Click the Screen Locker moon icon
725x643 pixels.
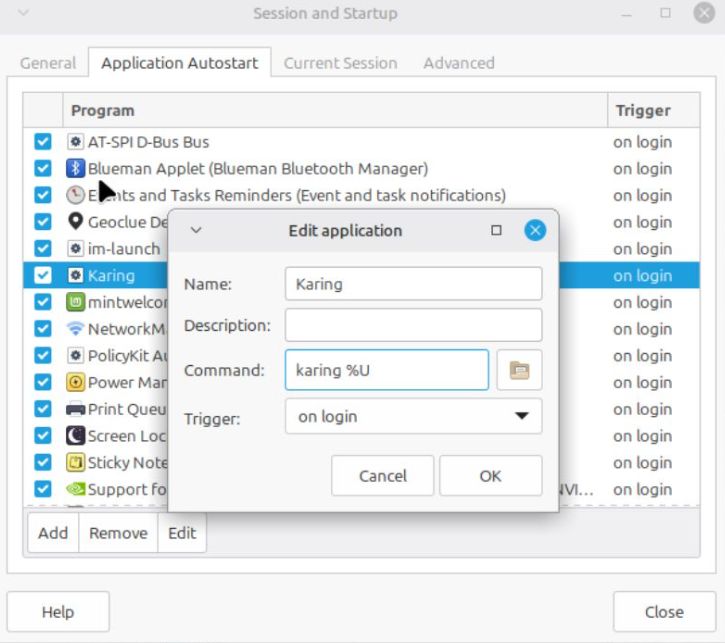(75, 436)
